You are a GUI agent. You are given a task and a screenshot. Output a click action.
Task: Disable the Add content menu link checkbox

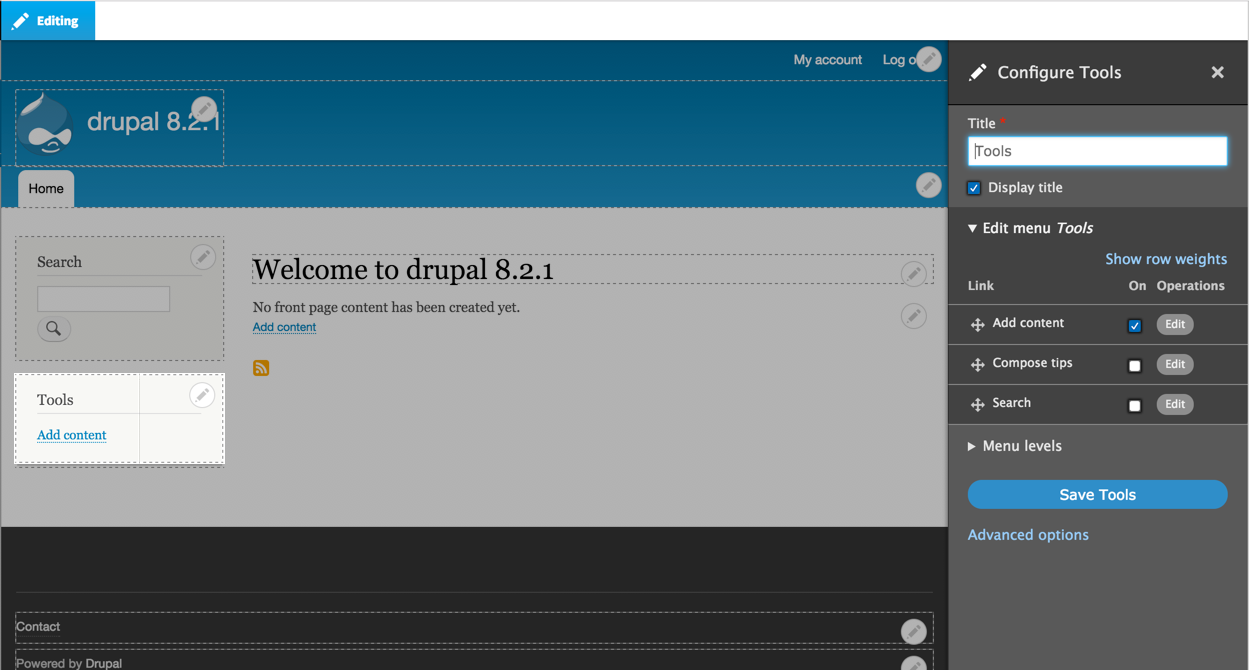click(x=1134, y=326)
